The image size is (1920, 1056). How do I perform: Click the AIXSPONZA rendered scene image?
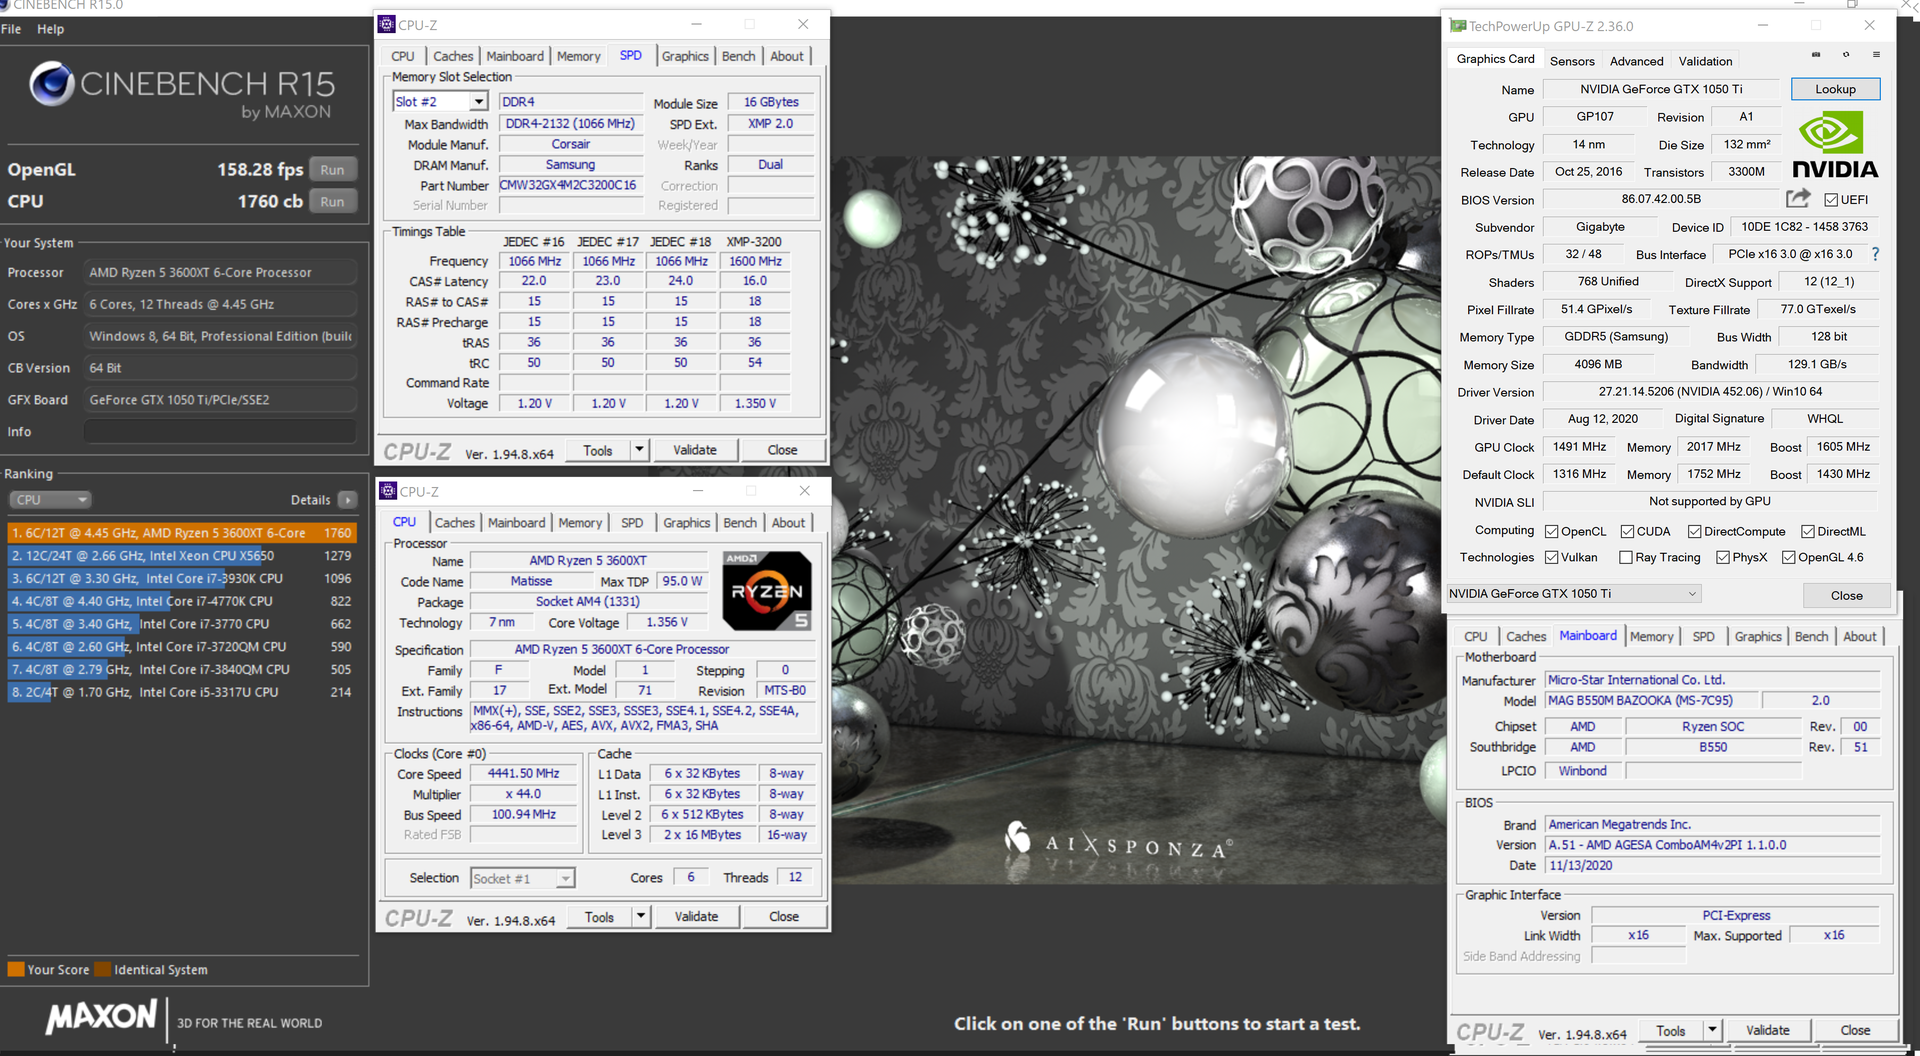[x=1135, y=520]
